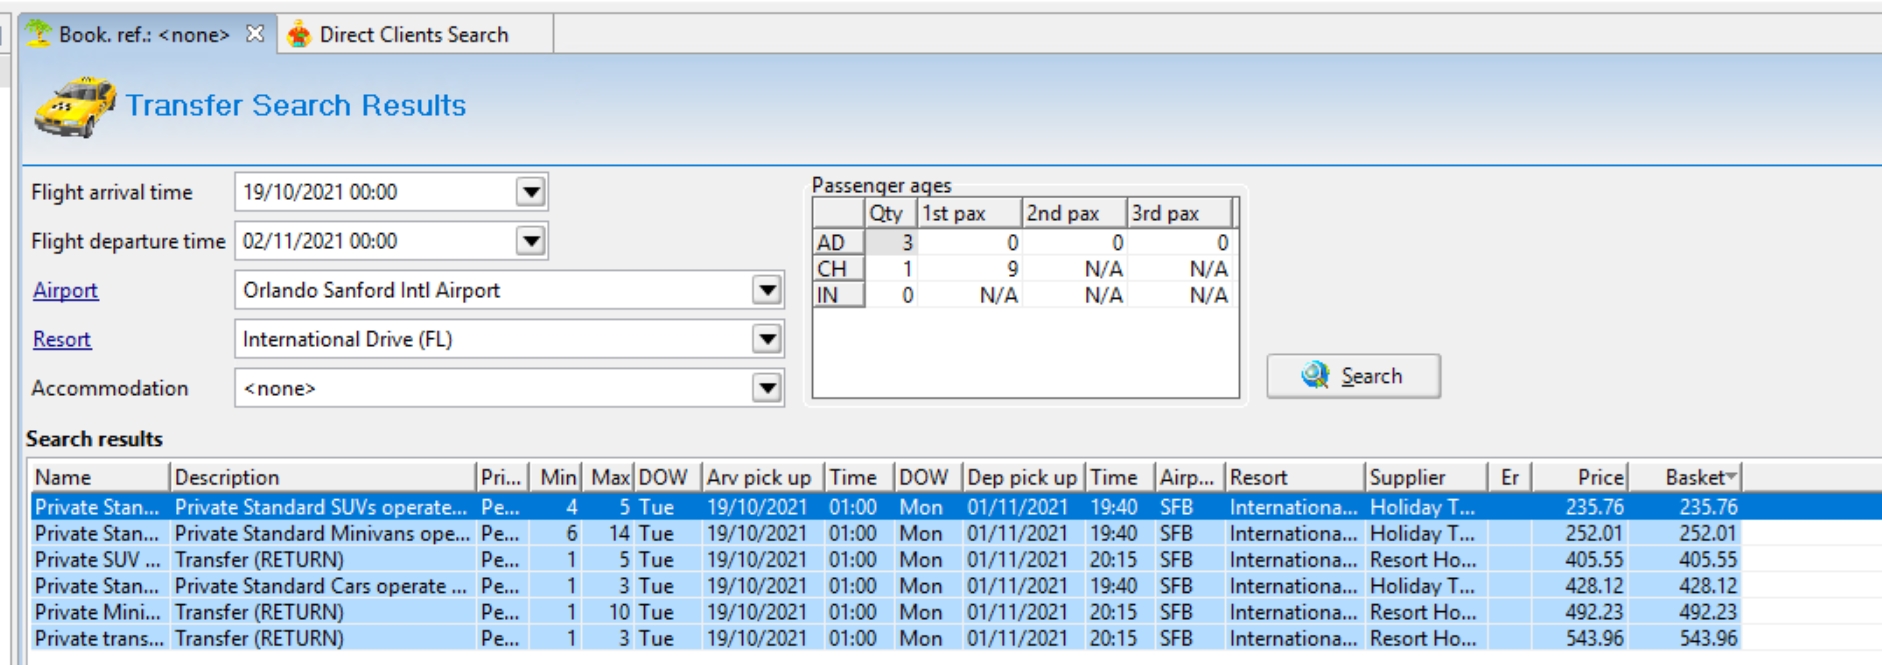The image size is (1882, 665).
Task: Click the Airport link label
Action: pyautogui.click(x=65, y=290)
